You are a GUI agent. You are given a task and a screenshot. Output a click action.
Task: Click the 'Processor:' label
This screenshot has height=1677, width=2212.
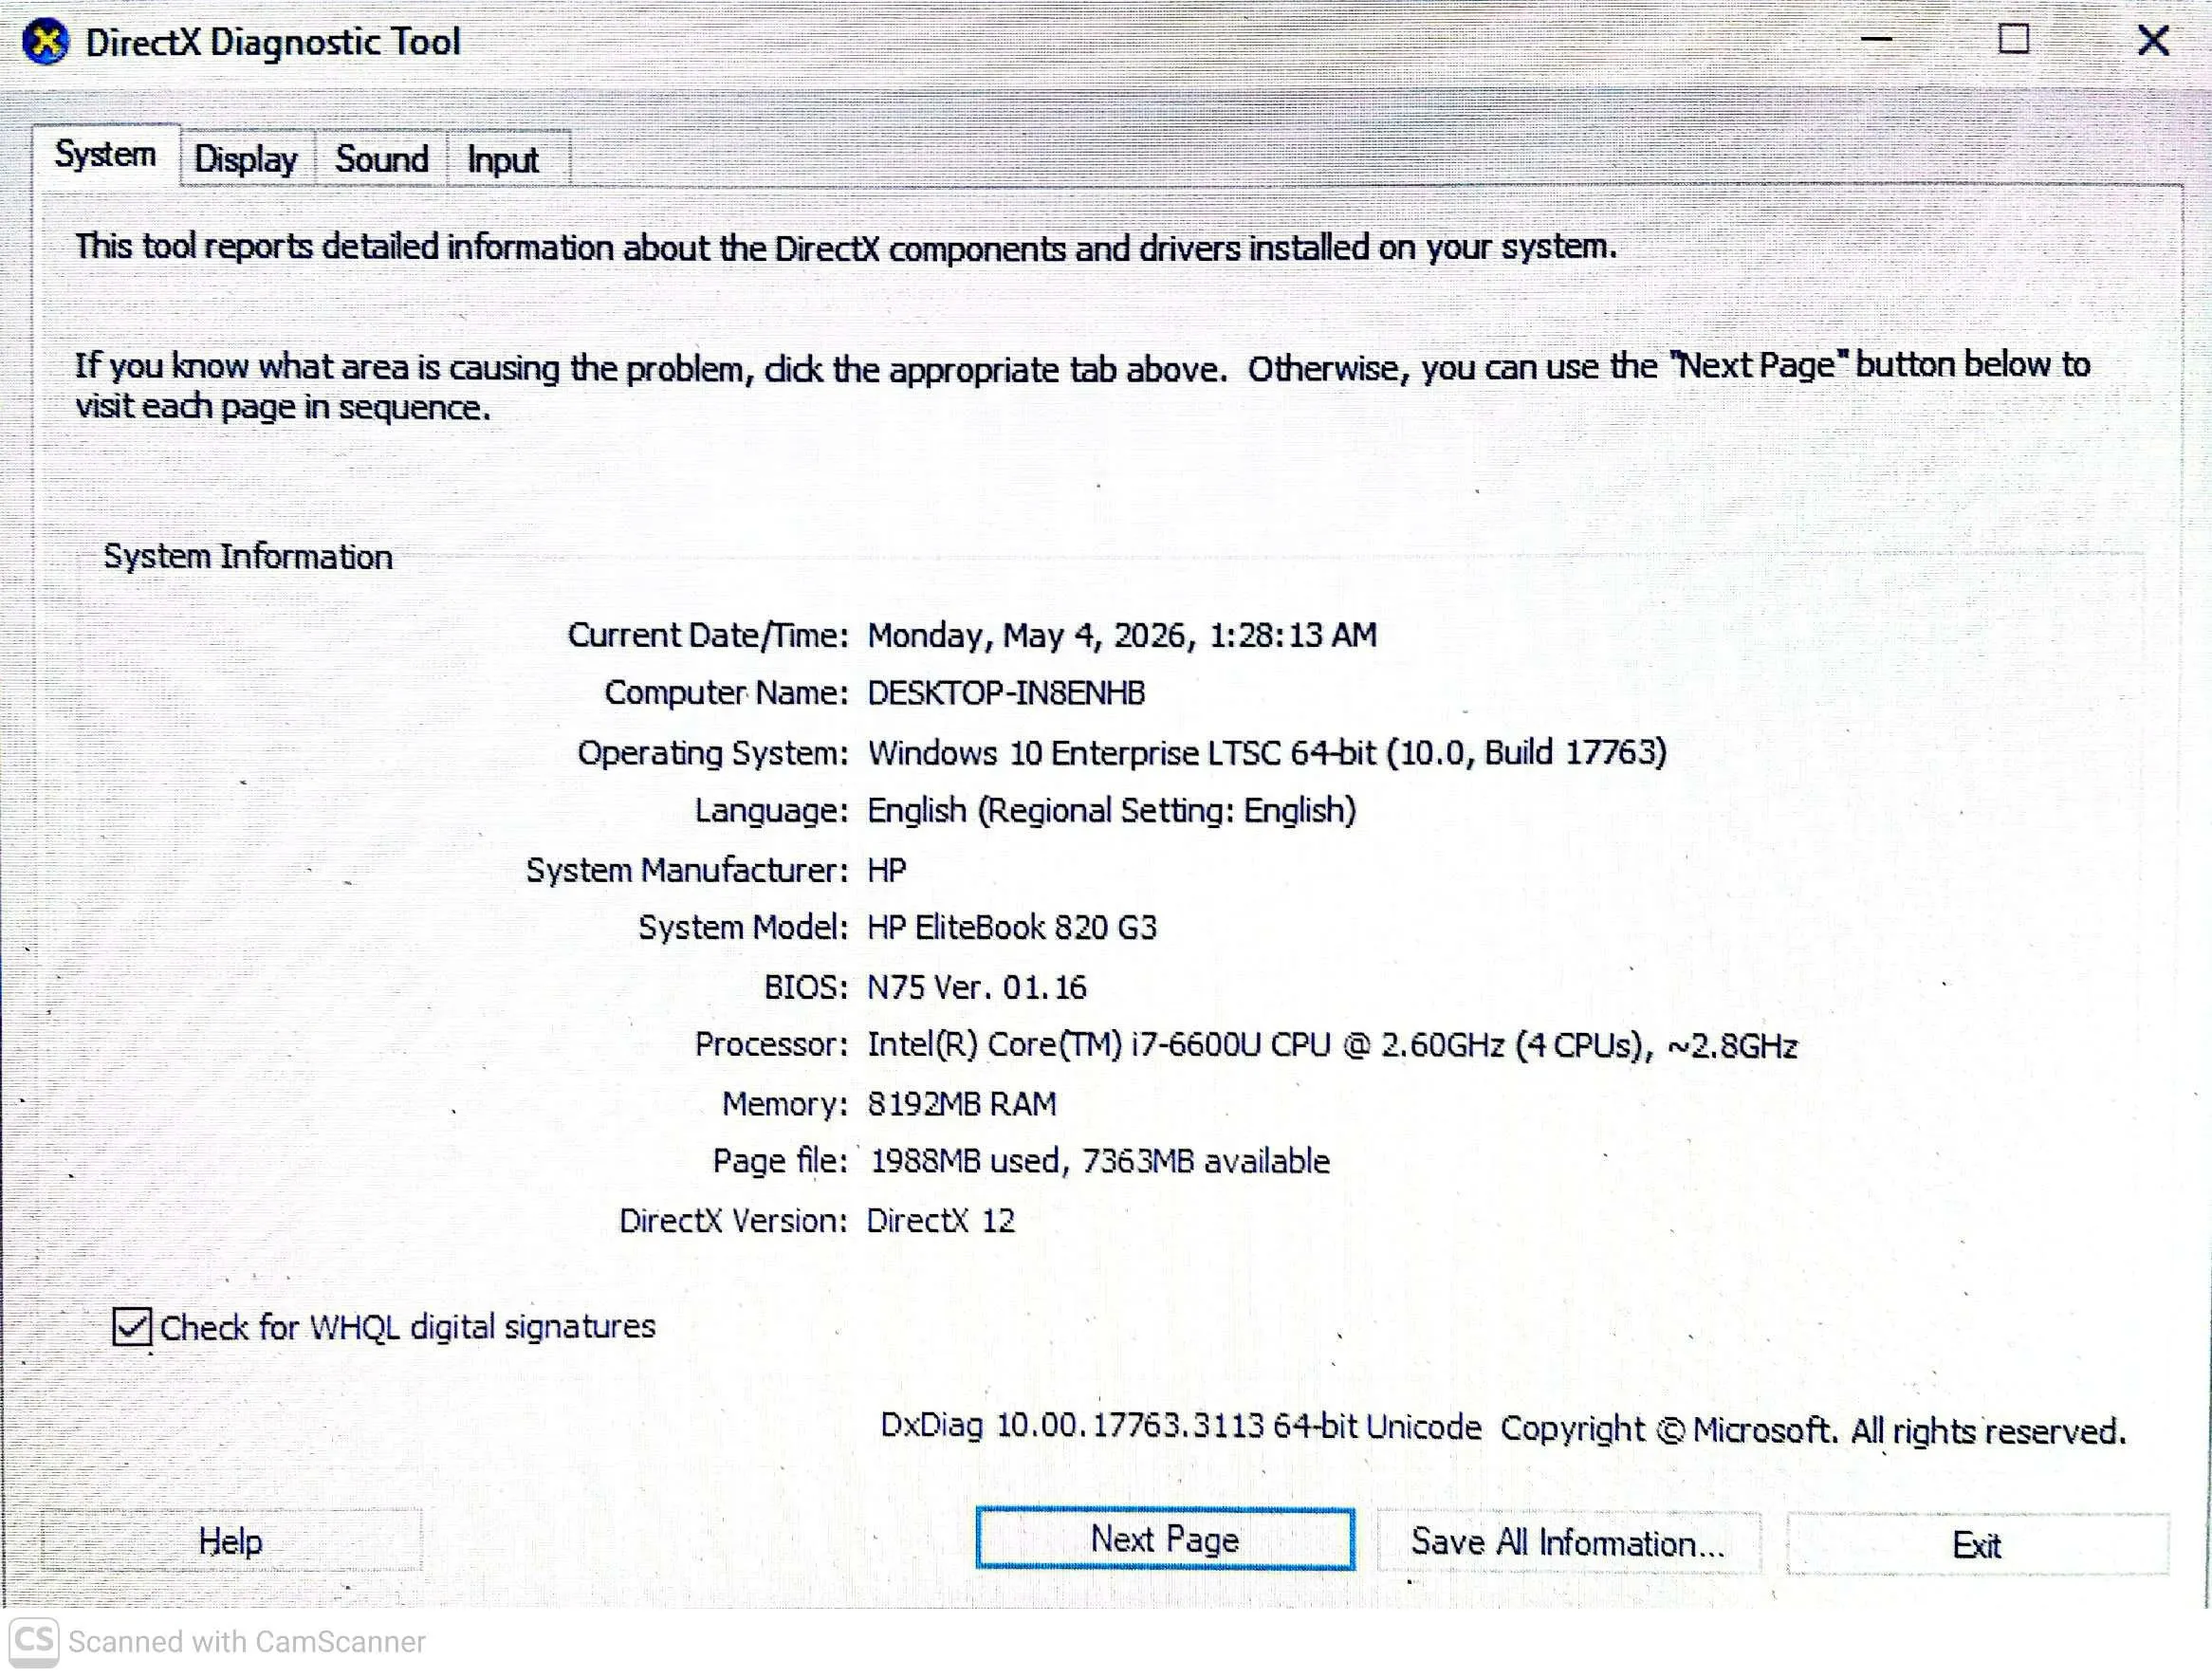(772, 1045)
